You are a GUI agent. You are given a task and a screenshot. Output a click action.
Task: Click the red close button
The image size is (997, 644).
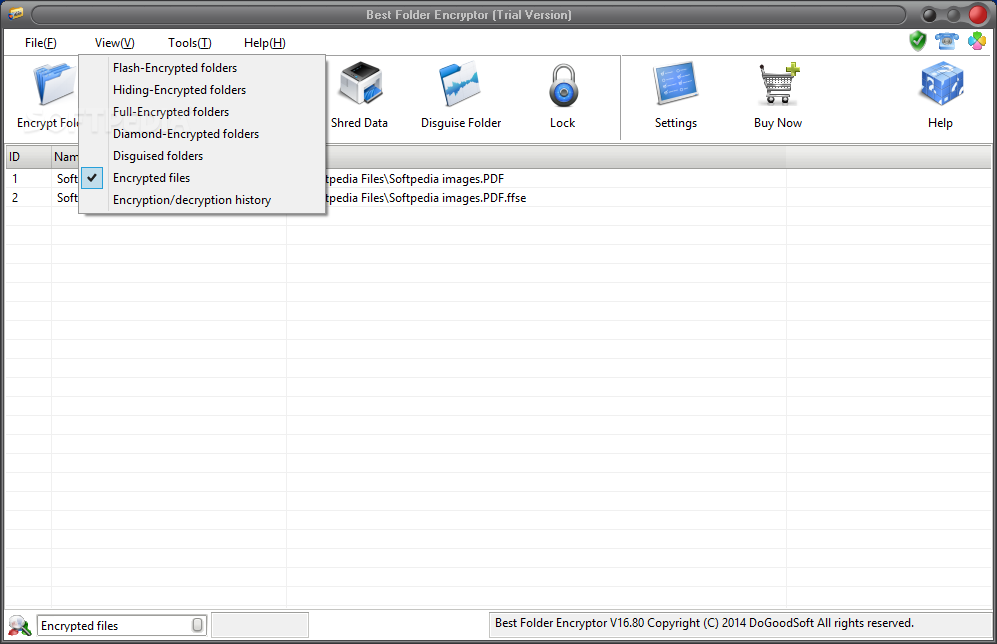977,15
